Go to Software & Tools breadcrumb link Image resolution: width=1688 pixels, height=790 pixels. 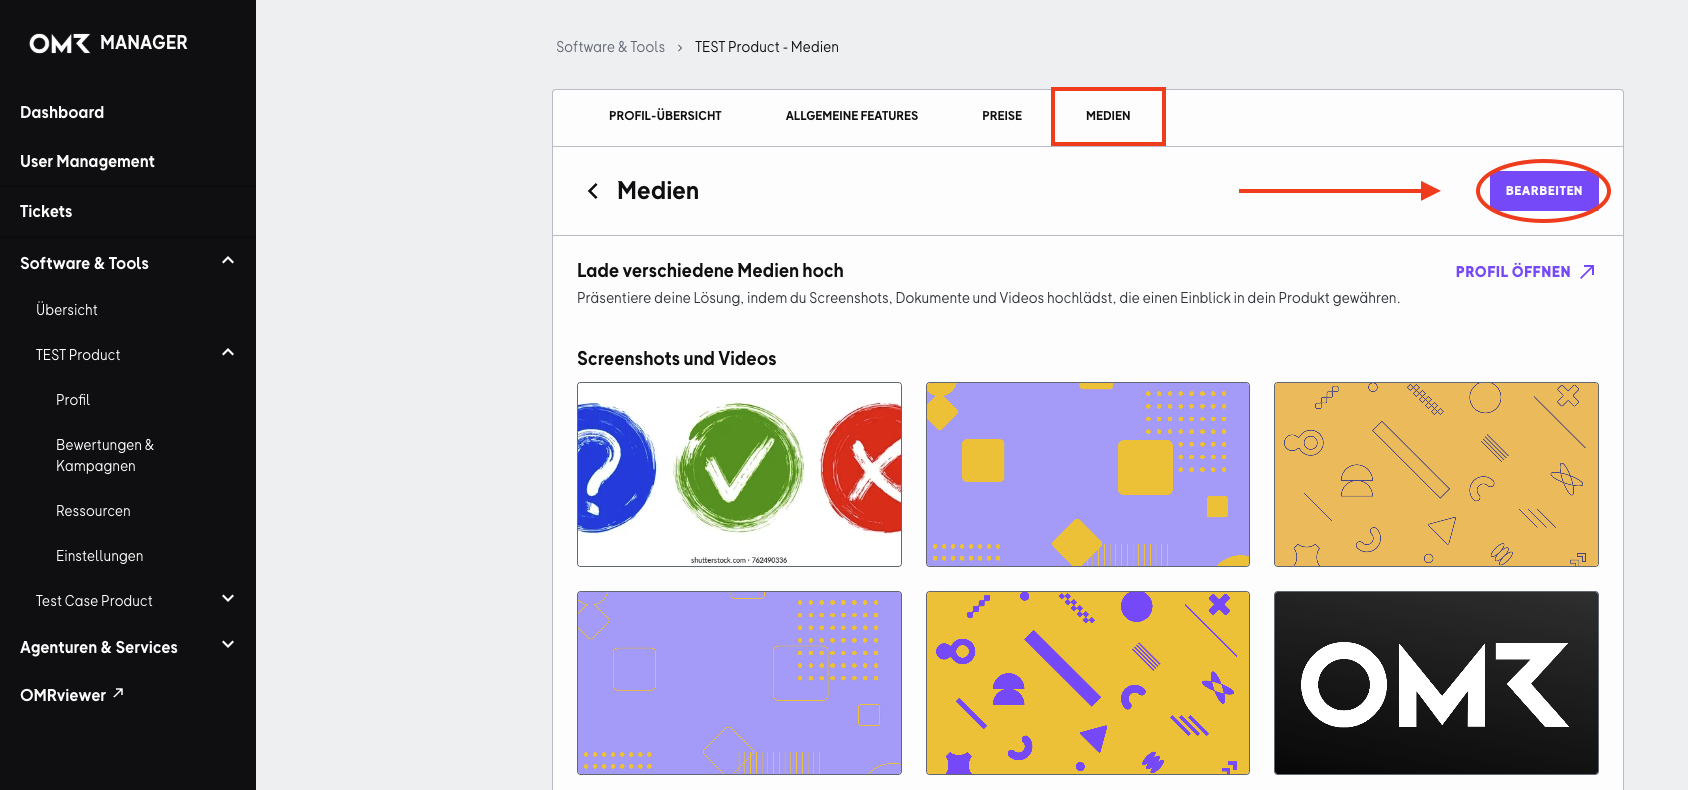tap(610, 47)
